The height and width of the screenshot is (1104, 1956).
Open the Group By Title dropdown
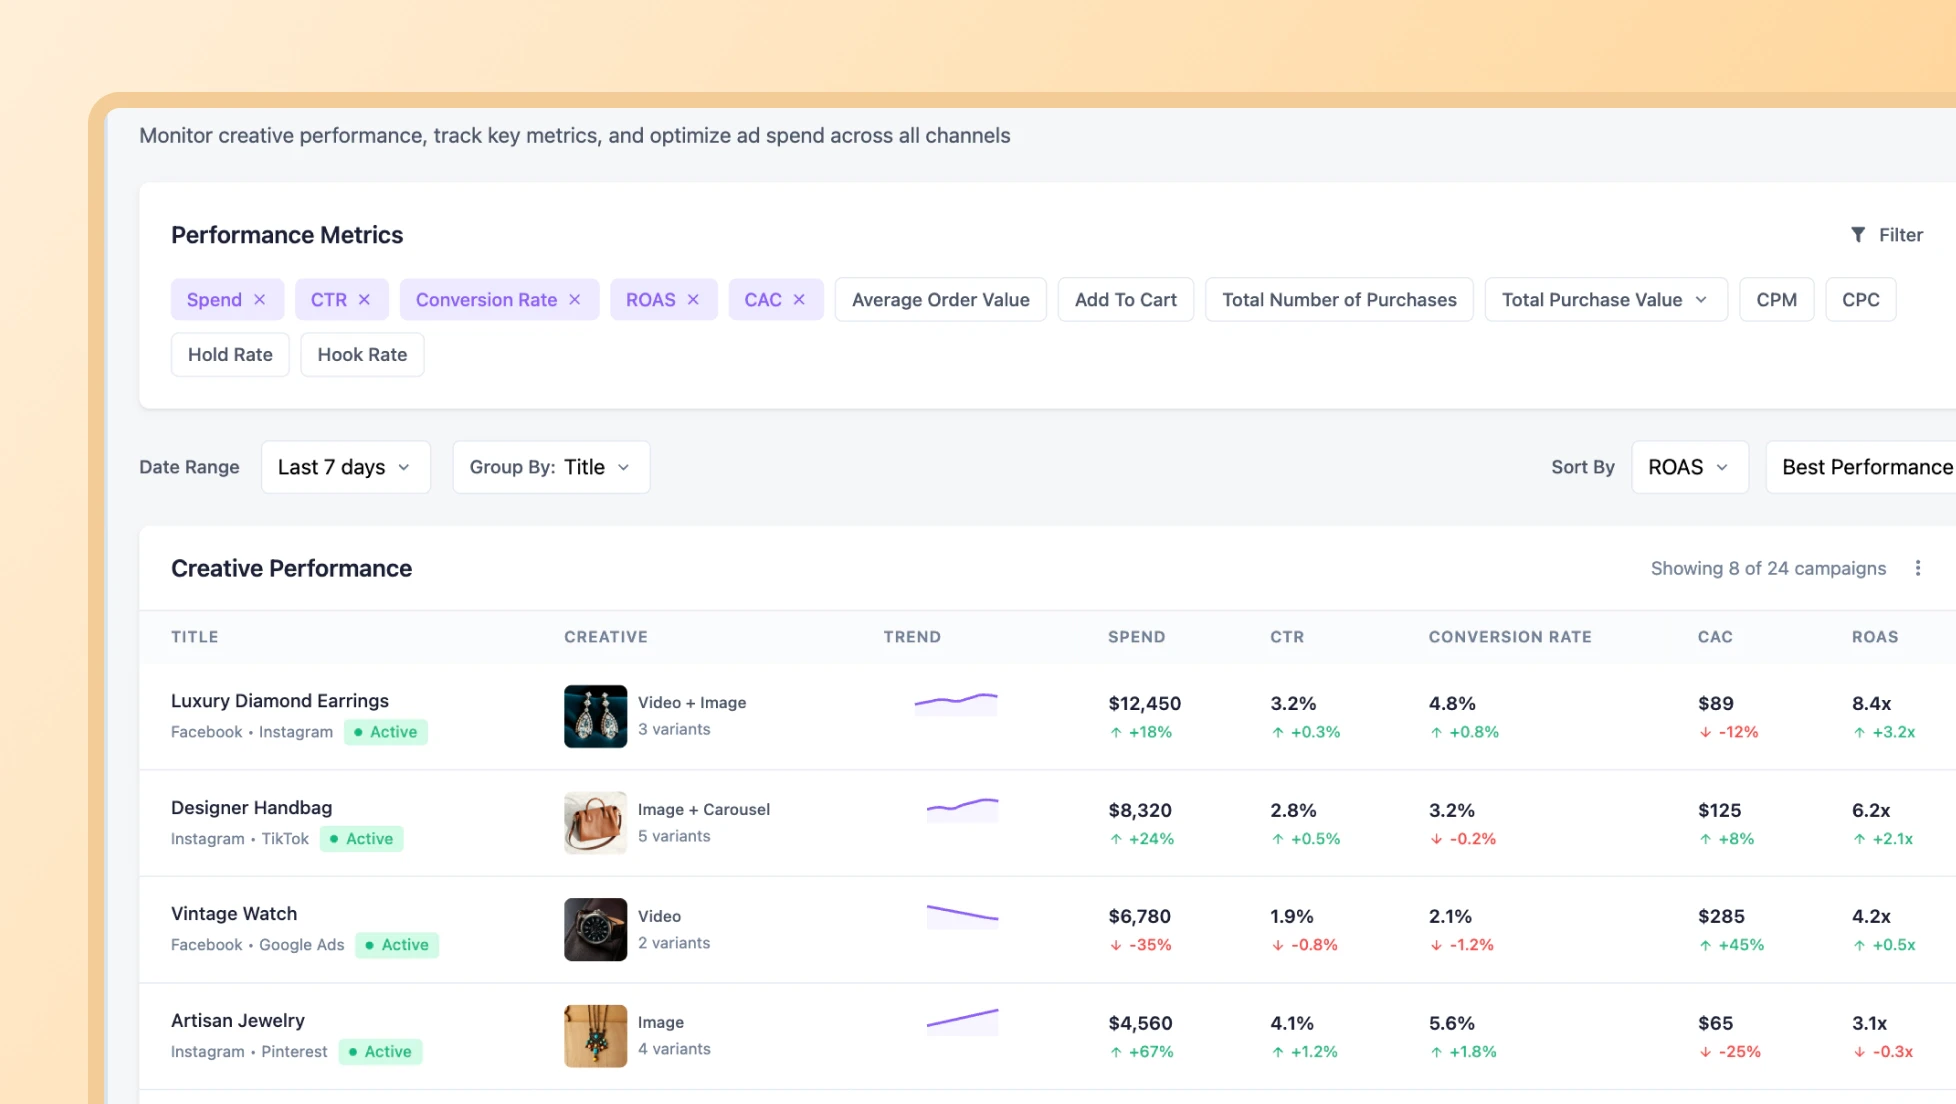point(551,467)
